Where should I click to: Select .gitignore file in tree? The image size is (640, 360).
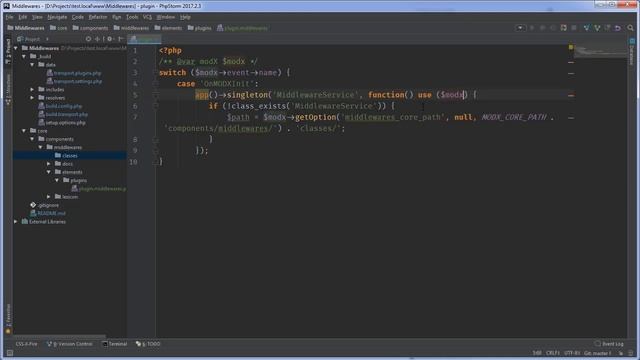(45, 205)
